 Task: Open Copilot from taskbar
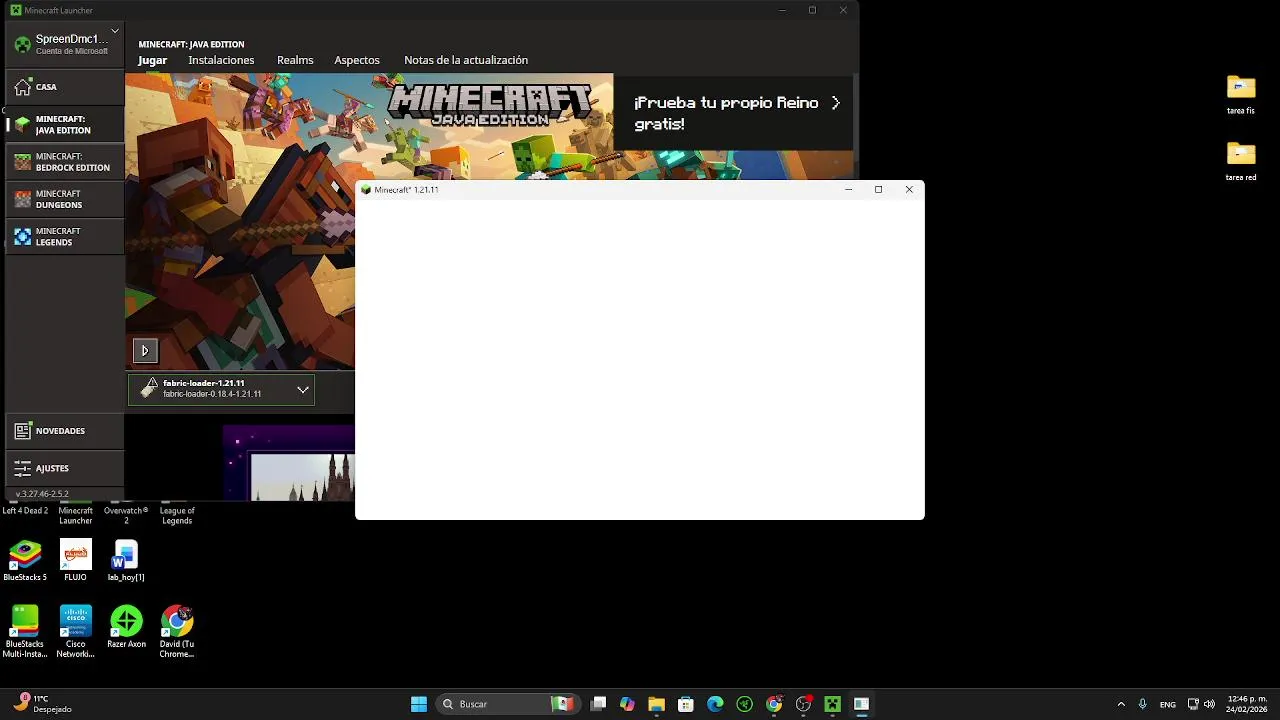[x=627, y=704]
